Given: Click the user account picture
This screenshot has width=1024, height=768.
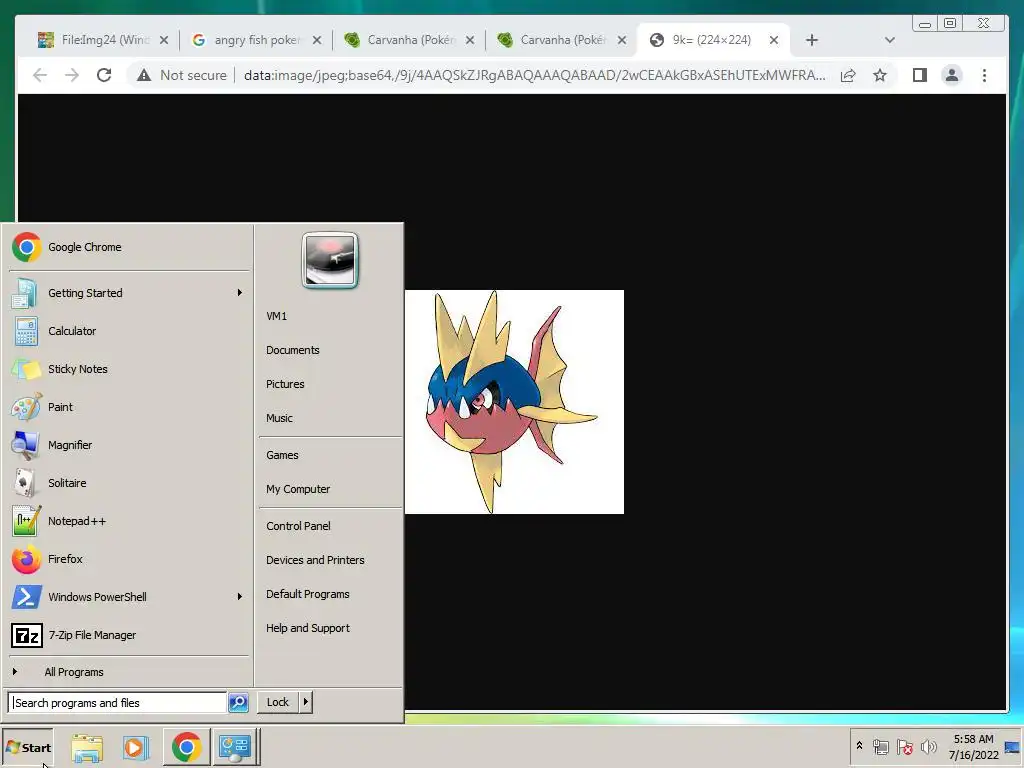Looking at the screenshot, I should coord(330,260).
